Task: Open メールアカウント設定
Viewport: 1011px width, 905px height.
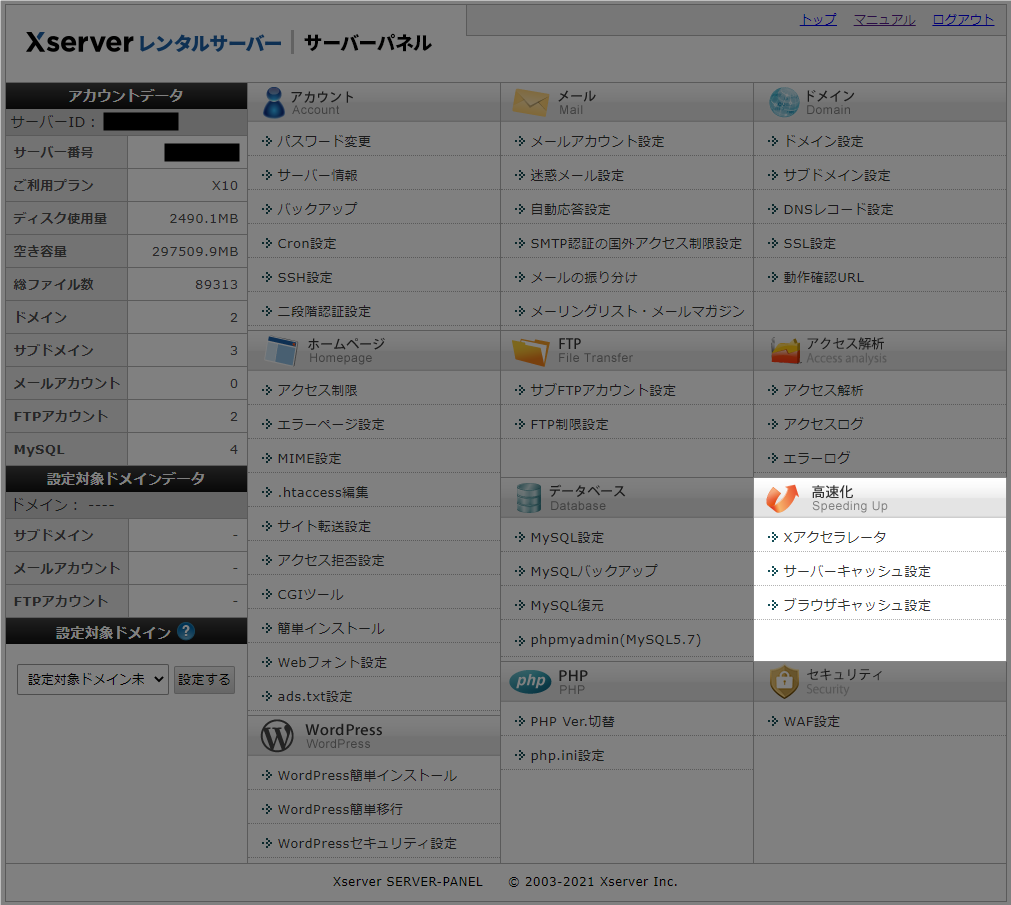Action: (597, 141)
